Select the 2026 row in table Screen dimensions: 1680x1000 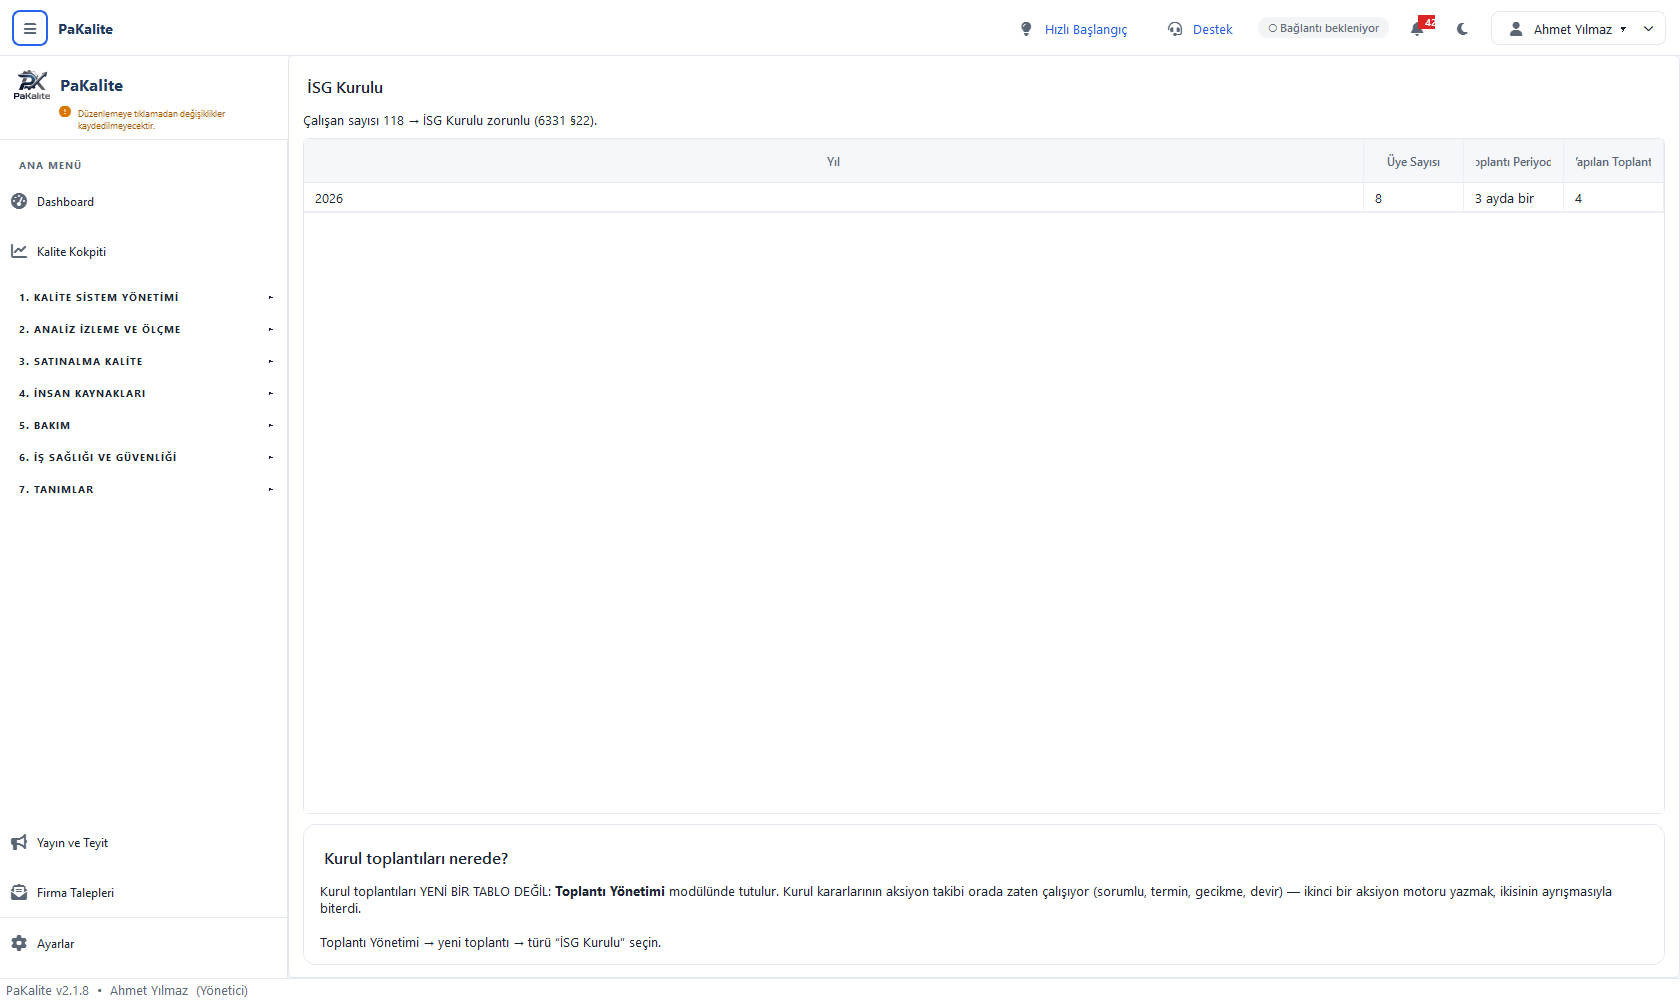983,198
